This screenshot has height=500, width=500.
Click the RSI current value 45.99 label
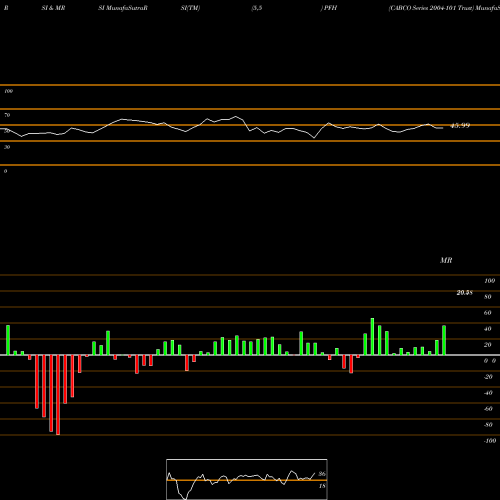(460, 126)
